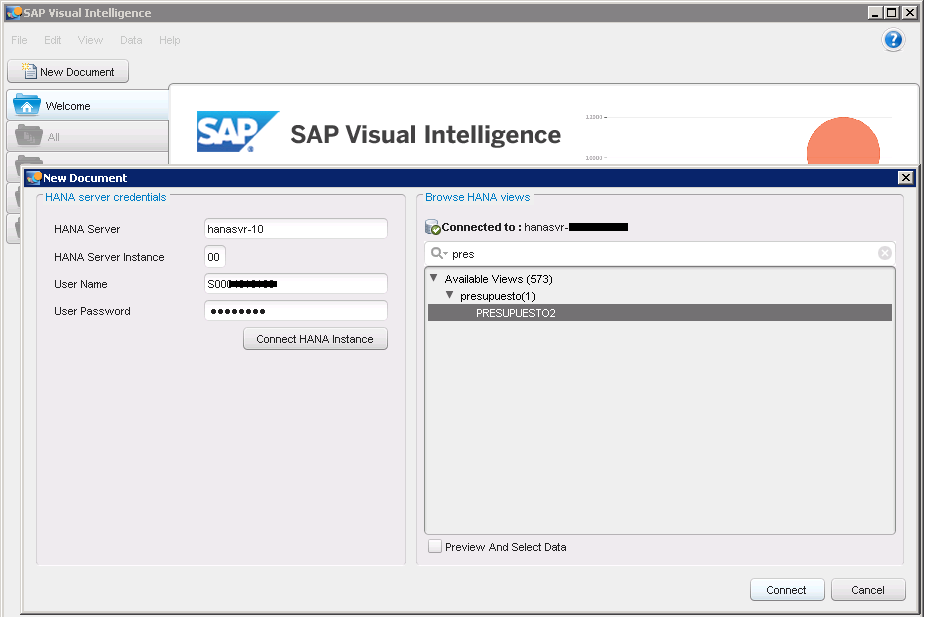
Task: Click the New Document toolbar button
Action: (68, 72)
